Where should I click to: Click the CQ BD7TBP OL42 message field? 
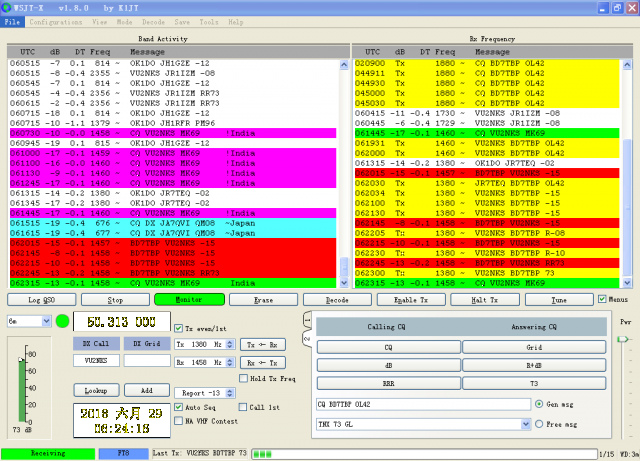(423, 404)
